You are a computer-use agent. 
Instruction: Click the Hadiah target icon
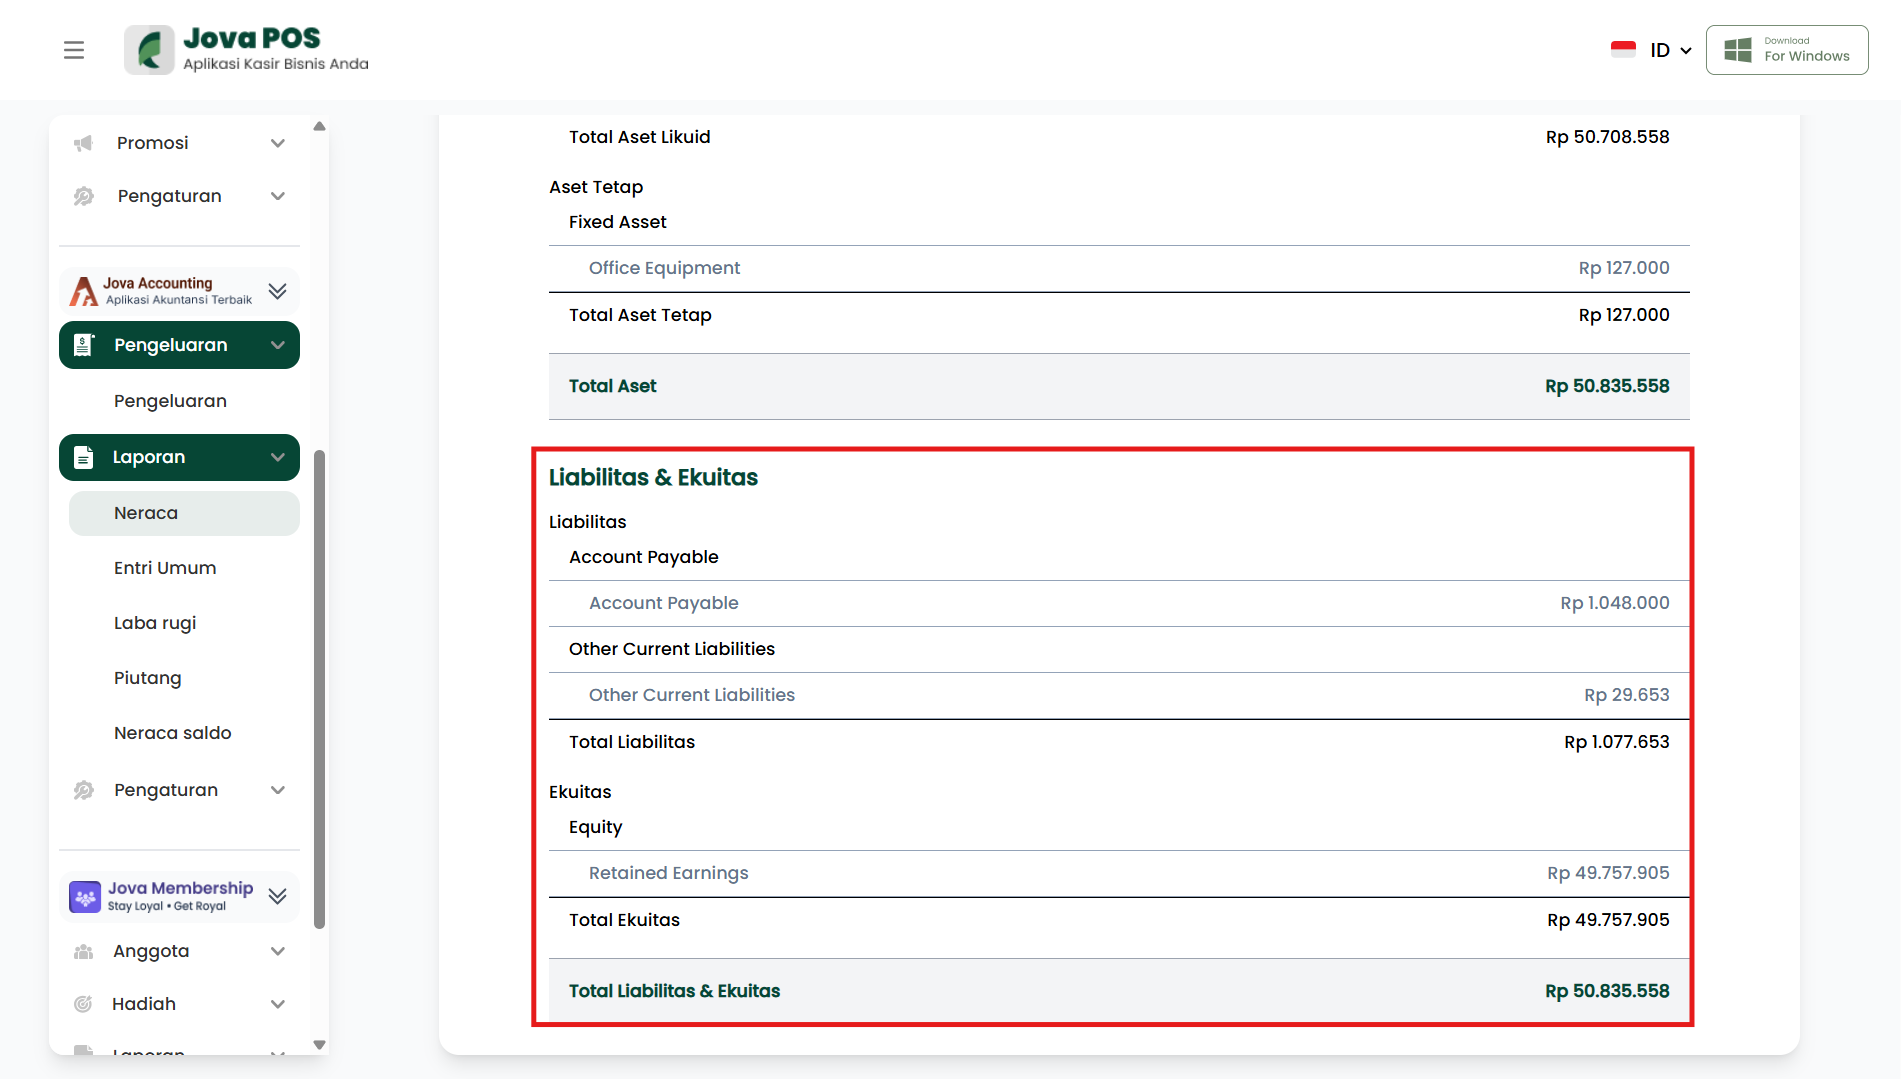pos(84,1004)
